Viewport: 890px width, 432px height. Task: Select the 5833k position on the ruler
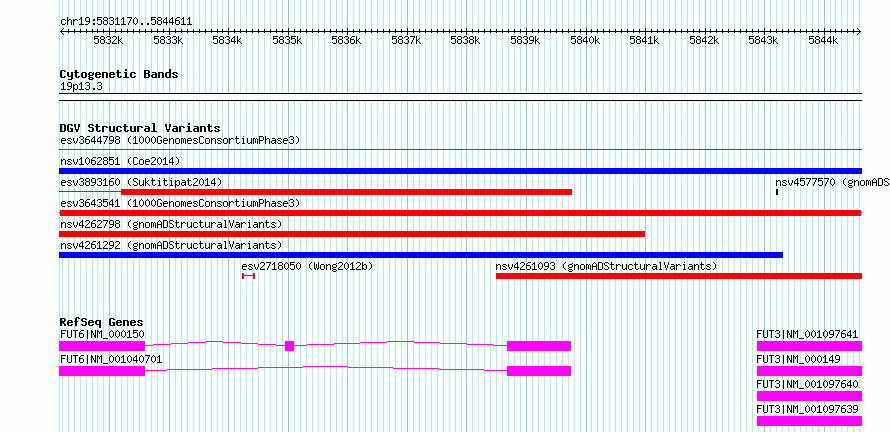(x=168, y=41)
